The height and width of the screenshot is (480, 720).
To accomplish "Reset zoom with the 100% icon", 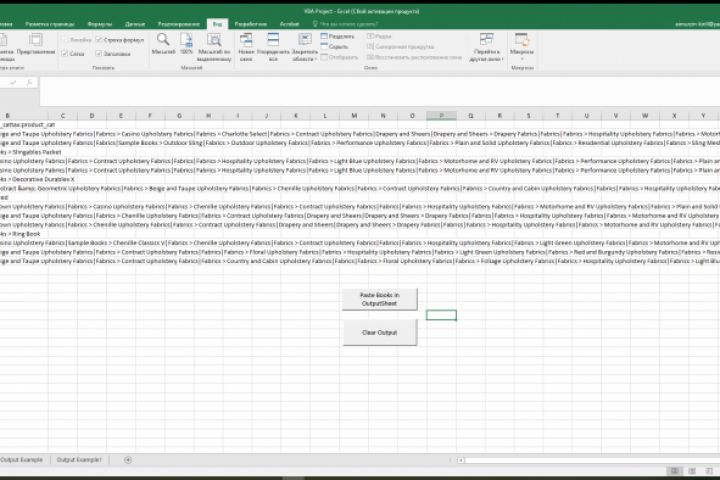I will pyautogui.click(x=186, y=45).
